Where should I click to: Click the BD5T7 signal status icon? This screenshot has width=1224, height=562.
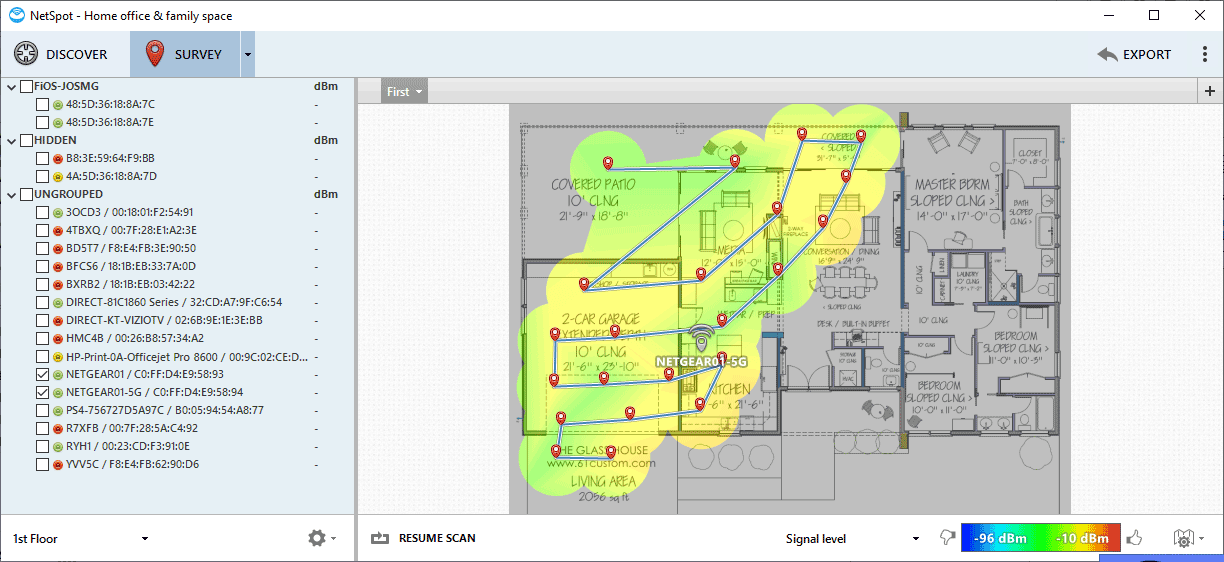(58, 249)
